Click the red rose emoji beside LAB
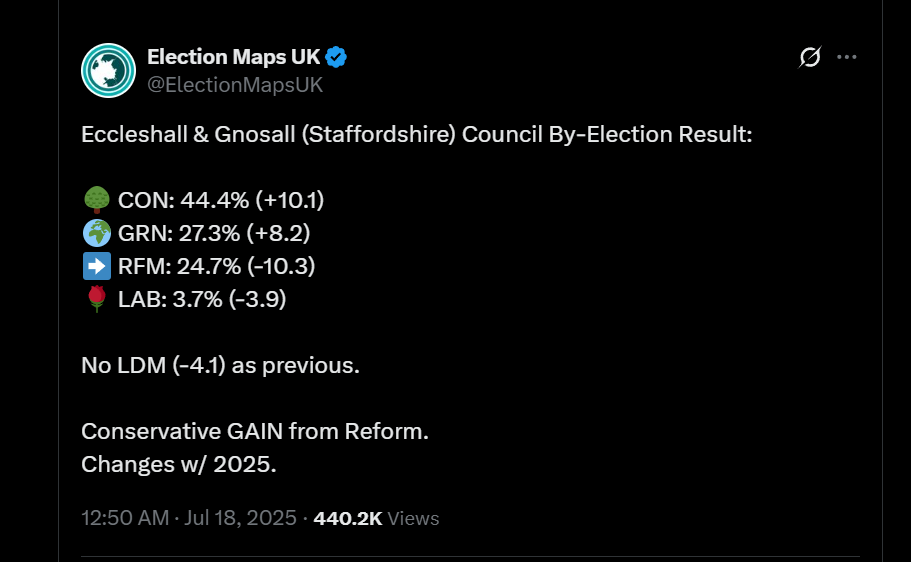 tap(96, 299)
